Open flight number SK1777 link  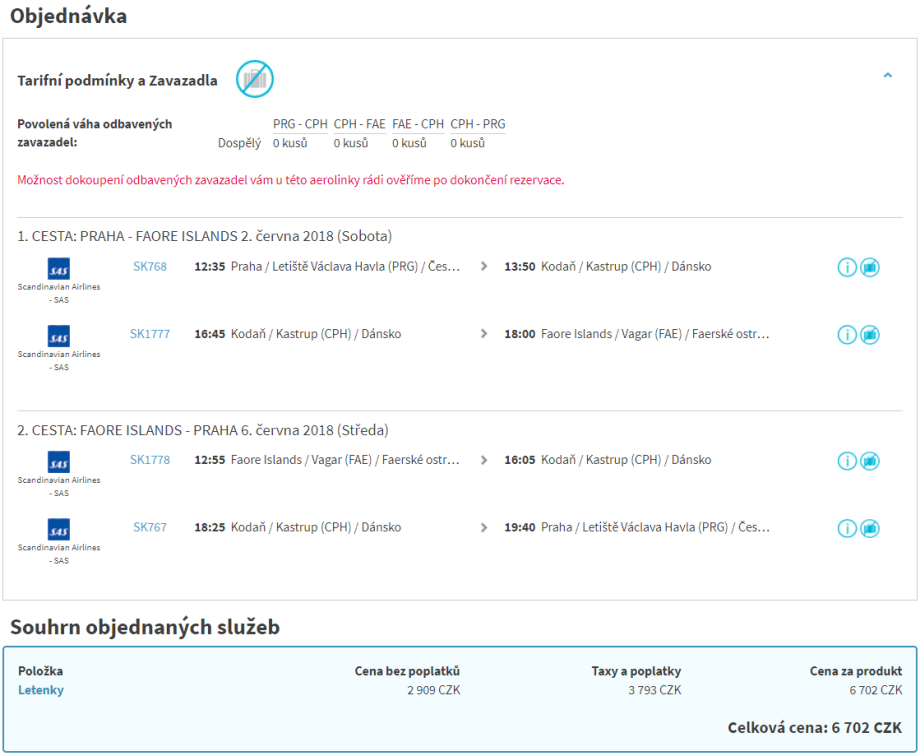150,334
